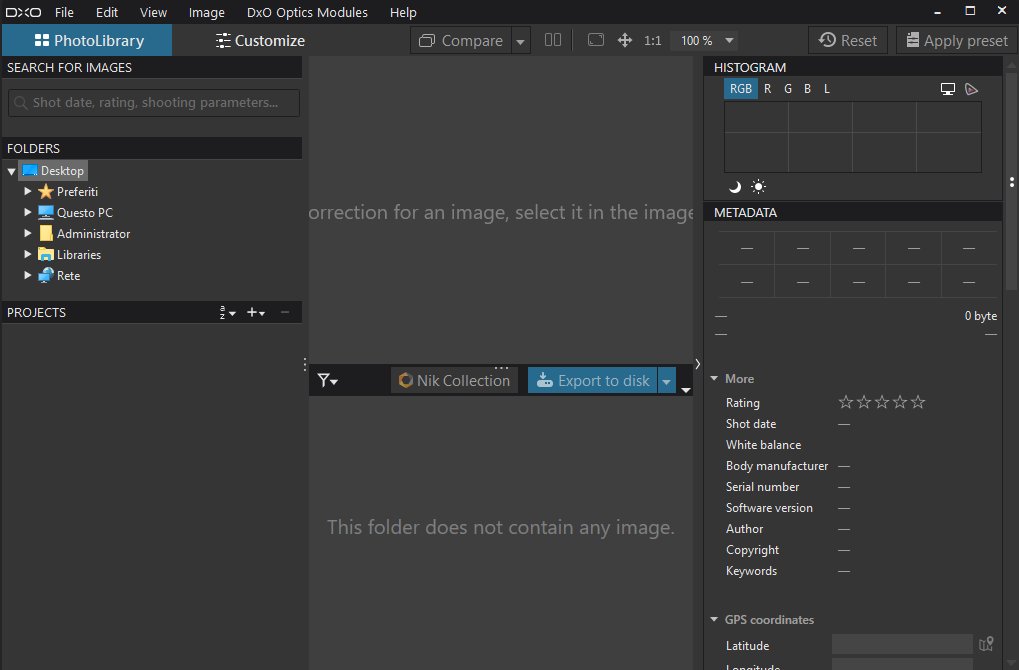
Task: Click the right panel vertical scrollbar
Action: pyautogui.click(x=1011, y=182)
